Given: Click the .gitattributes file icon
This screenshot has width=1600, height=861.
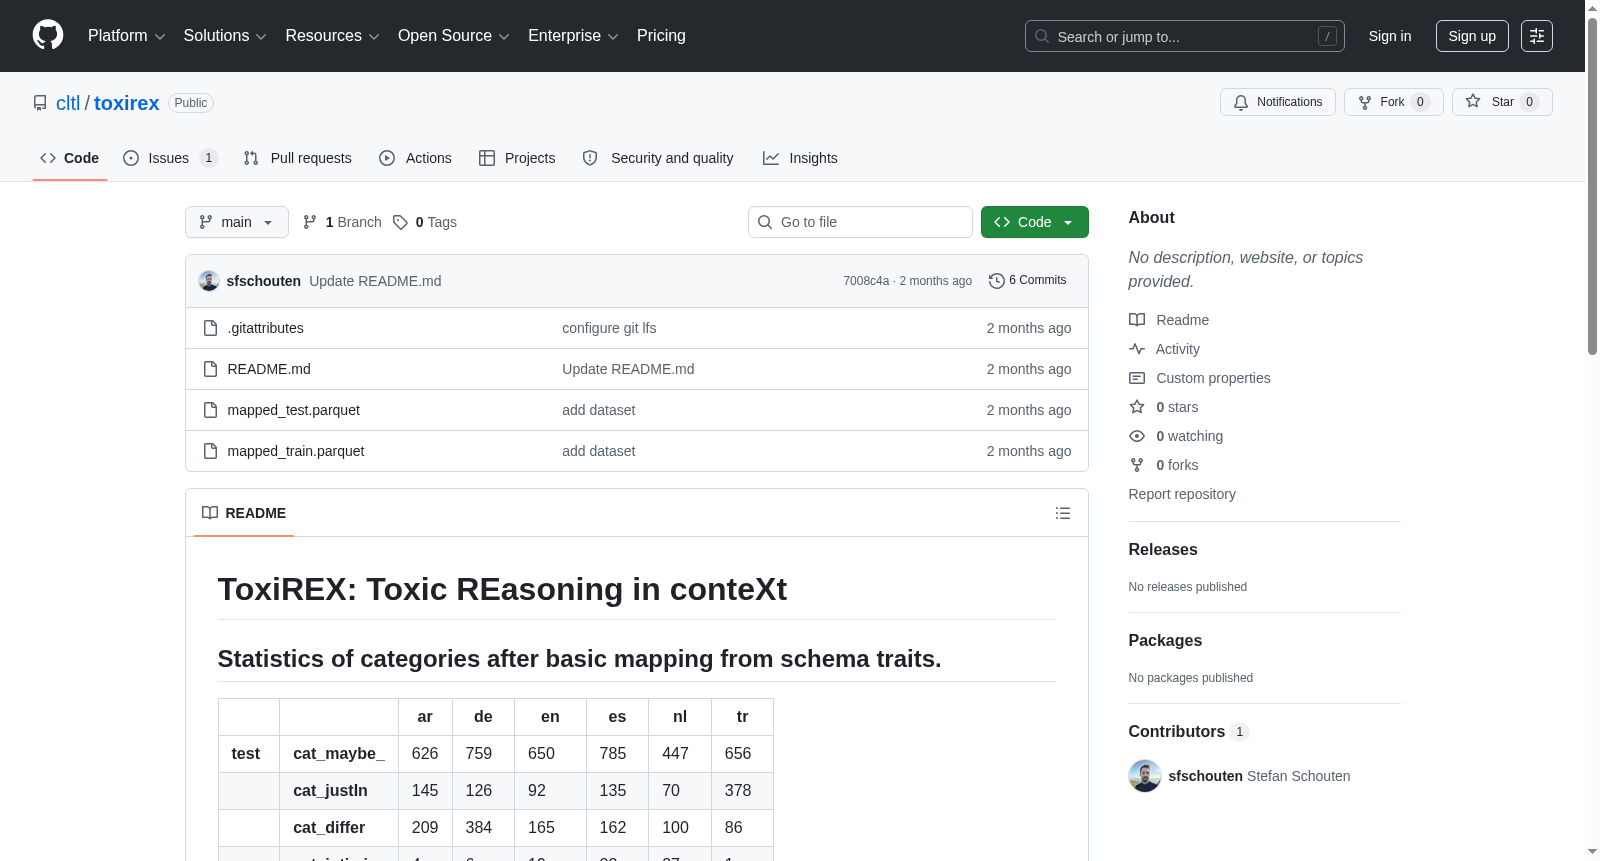Looking at the screenshot, I should (x=210, y=328).
